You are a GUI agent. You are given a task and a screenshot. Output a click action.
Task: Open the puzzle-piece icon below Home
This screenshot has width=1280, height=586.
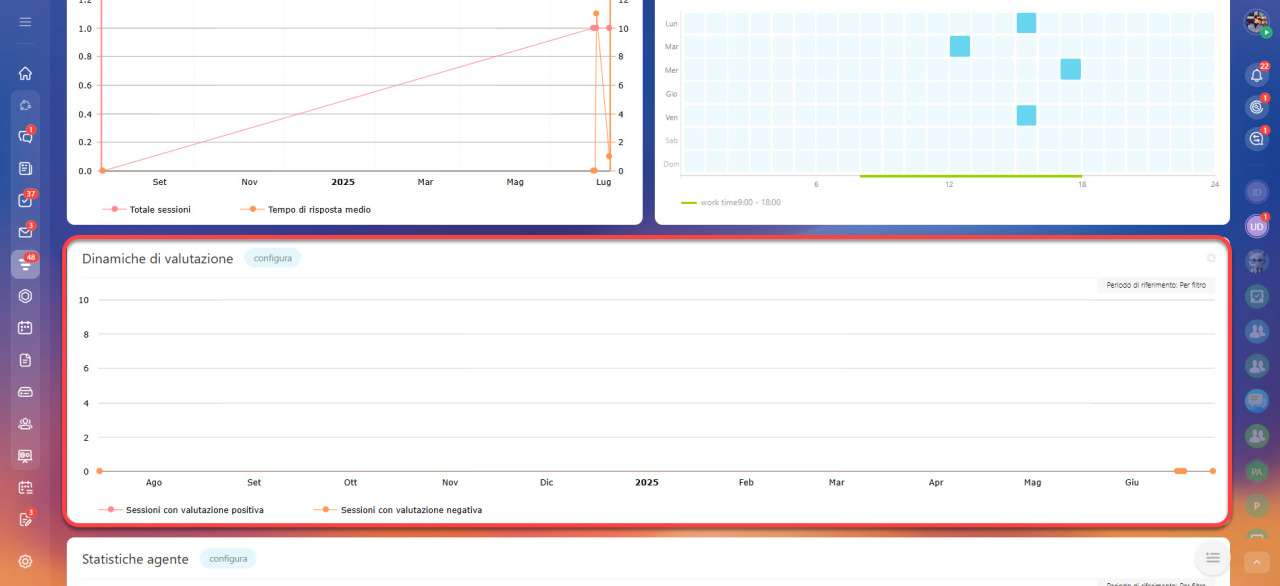coord(25,105)
